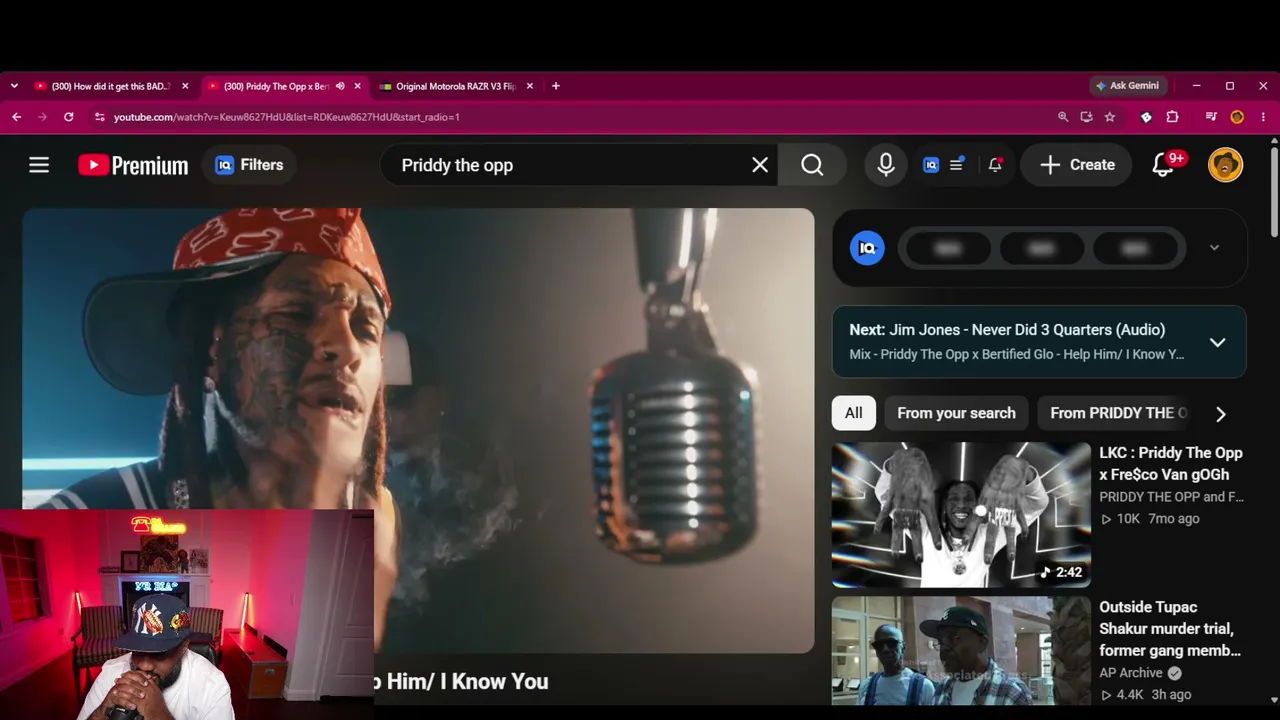Open the Extensions puzzle piece menu
The image size is (1280, 720).
coord(1172,117)
